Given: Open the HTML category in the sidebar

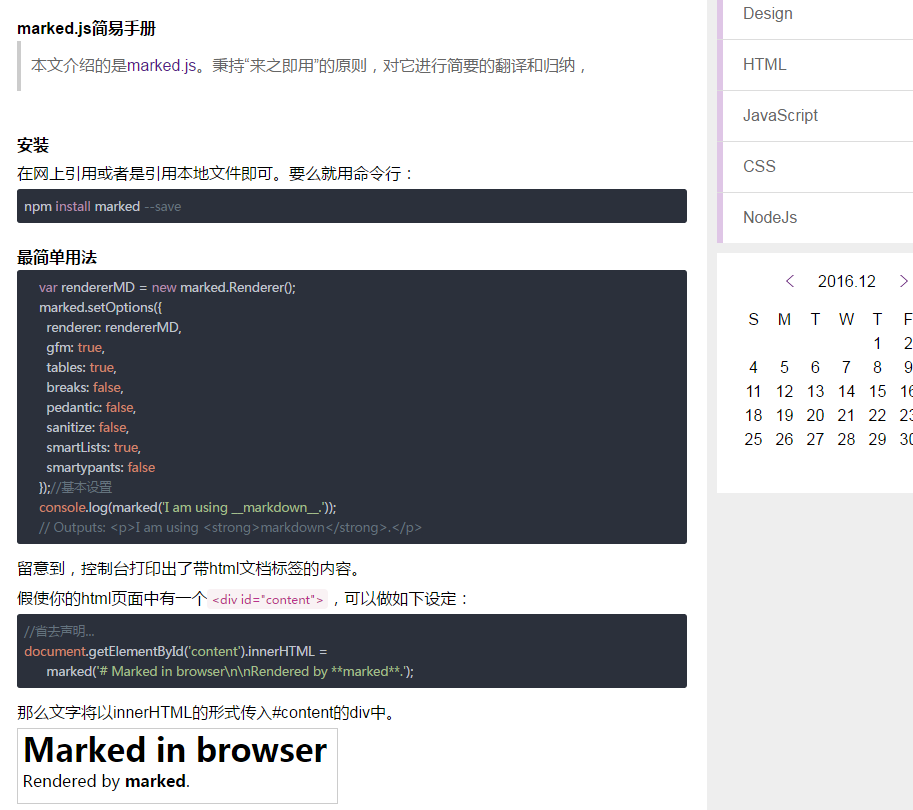Looking at the screenshot, I should [765, 64].
